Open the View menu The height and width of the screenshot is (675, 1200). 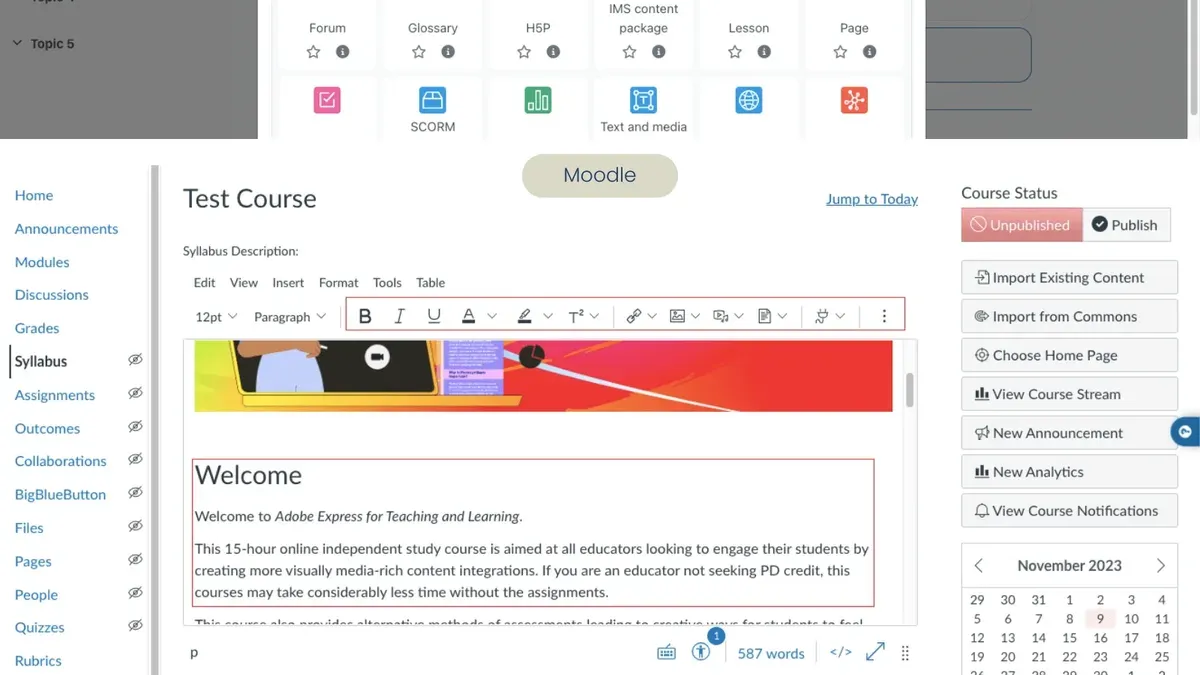[244, 283]
